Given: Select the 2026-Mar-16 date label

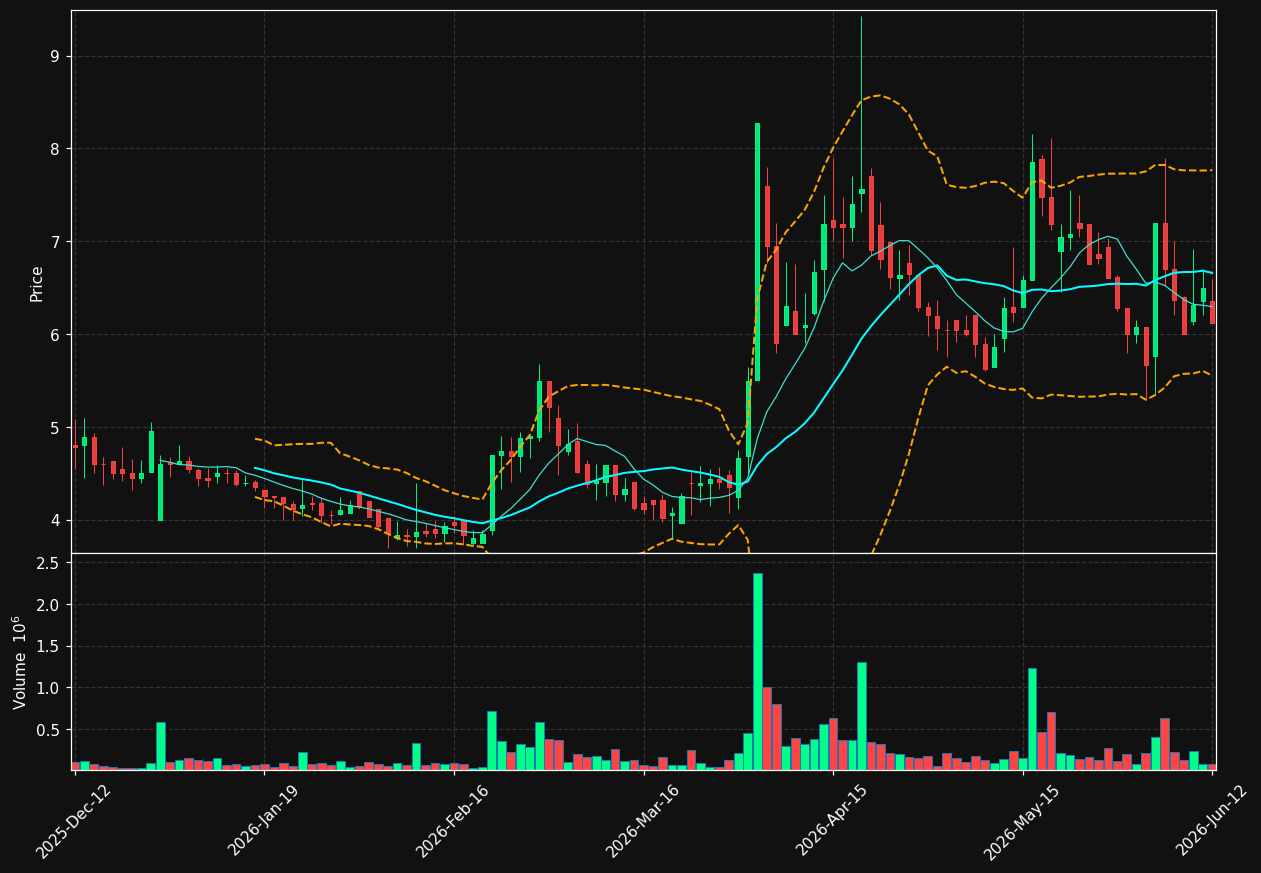Looking at the screenshot, I should point(643,820).
